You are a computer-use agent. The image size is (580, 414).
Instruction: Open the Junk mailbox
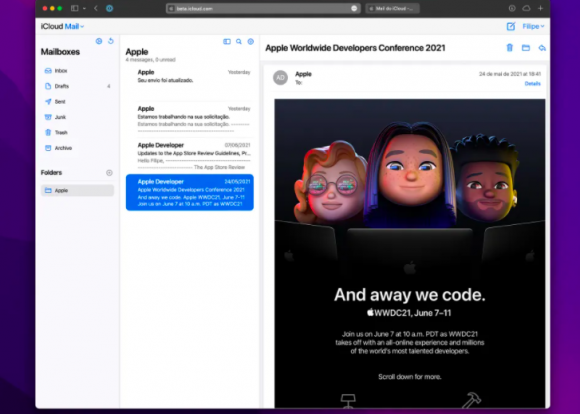(x=77, y=117)
